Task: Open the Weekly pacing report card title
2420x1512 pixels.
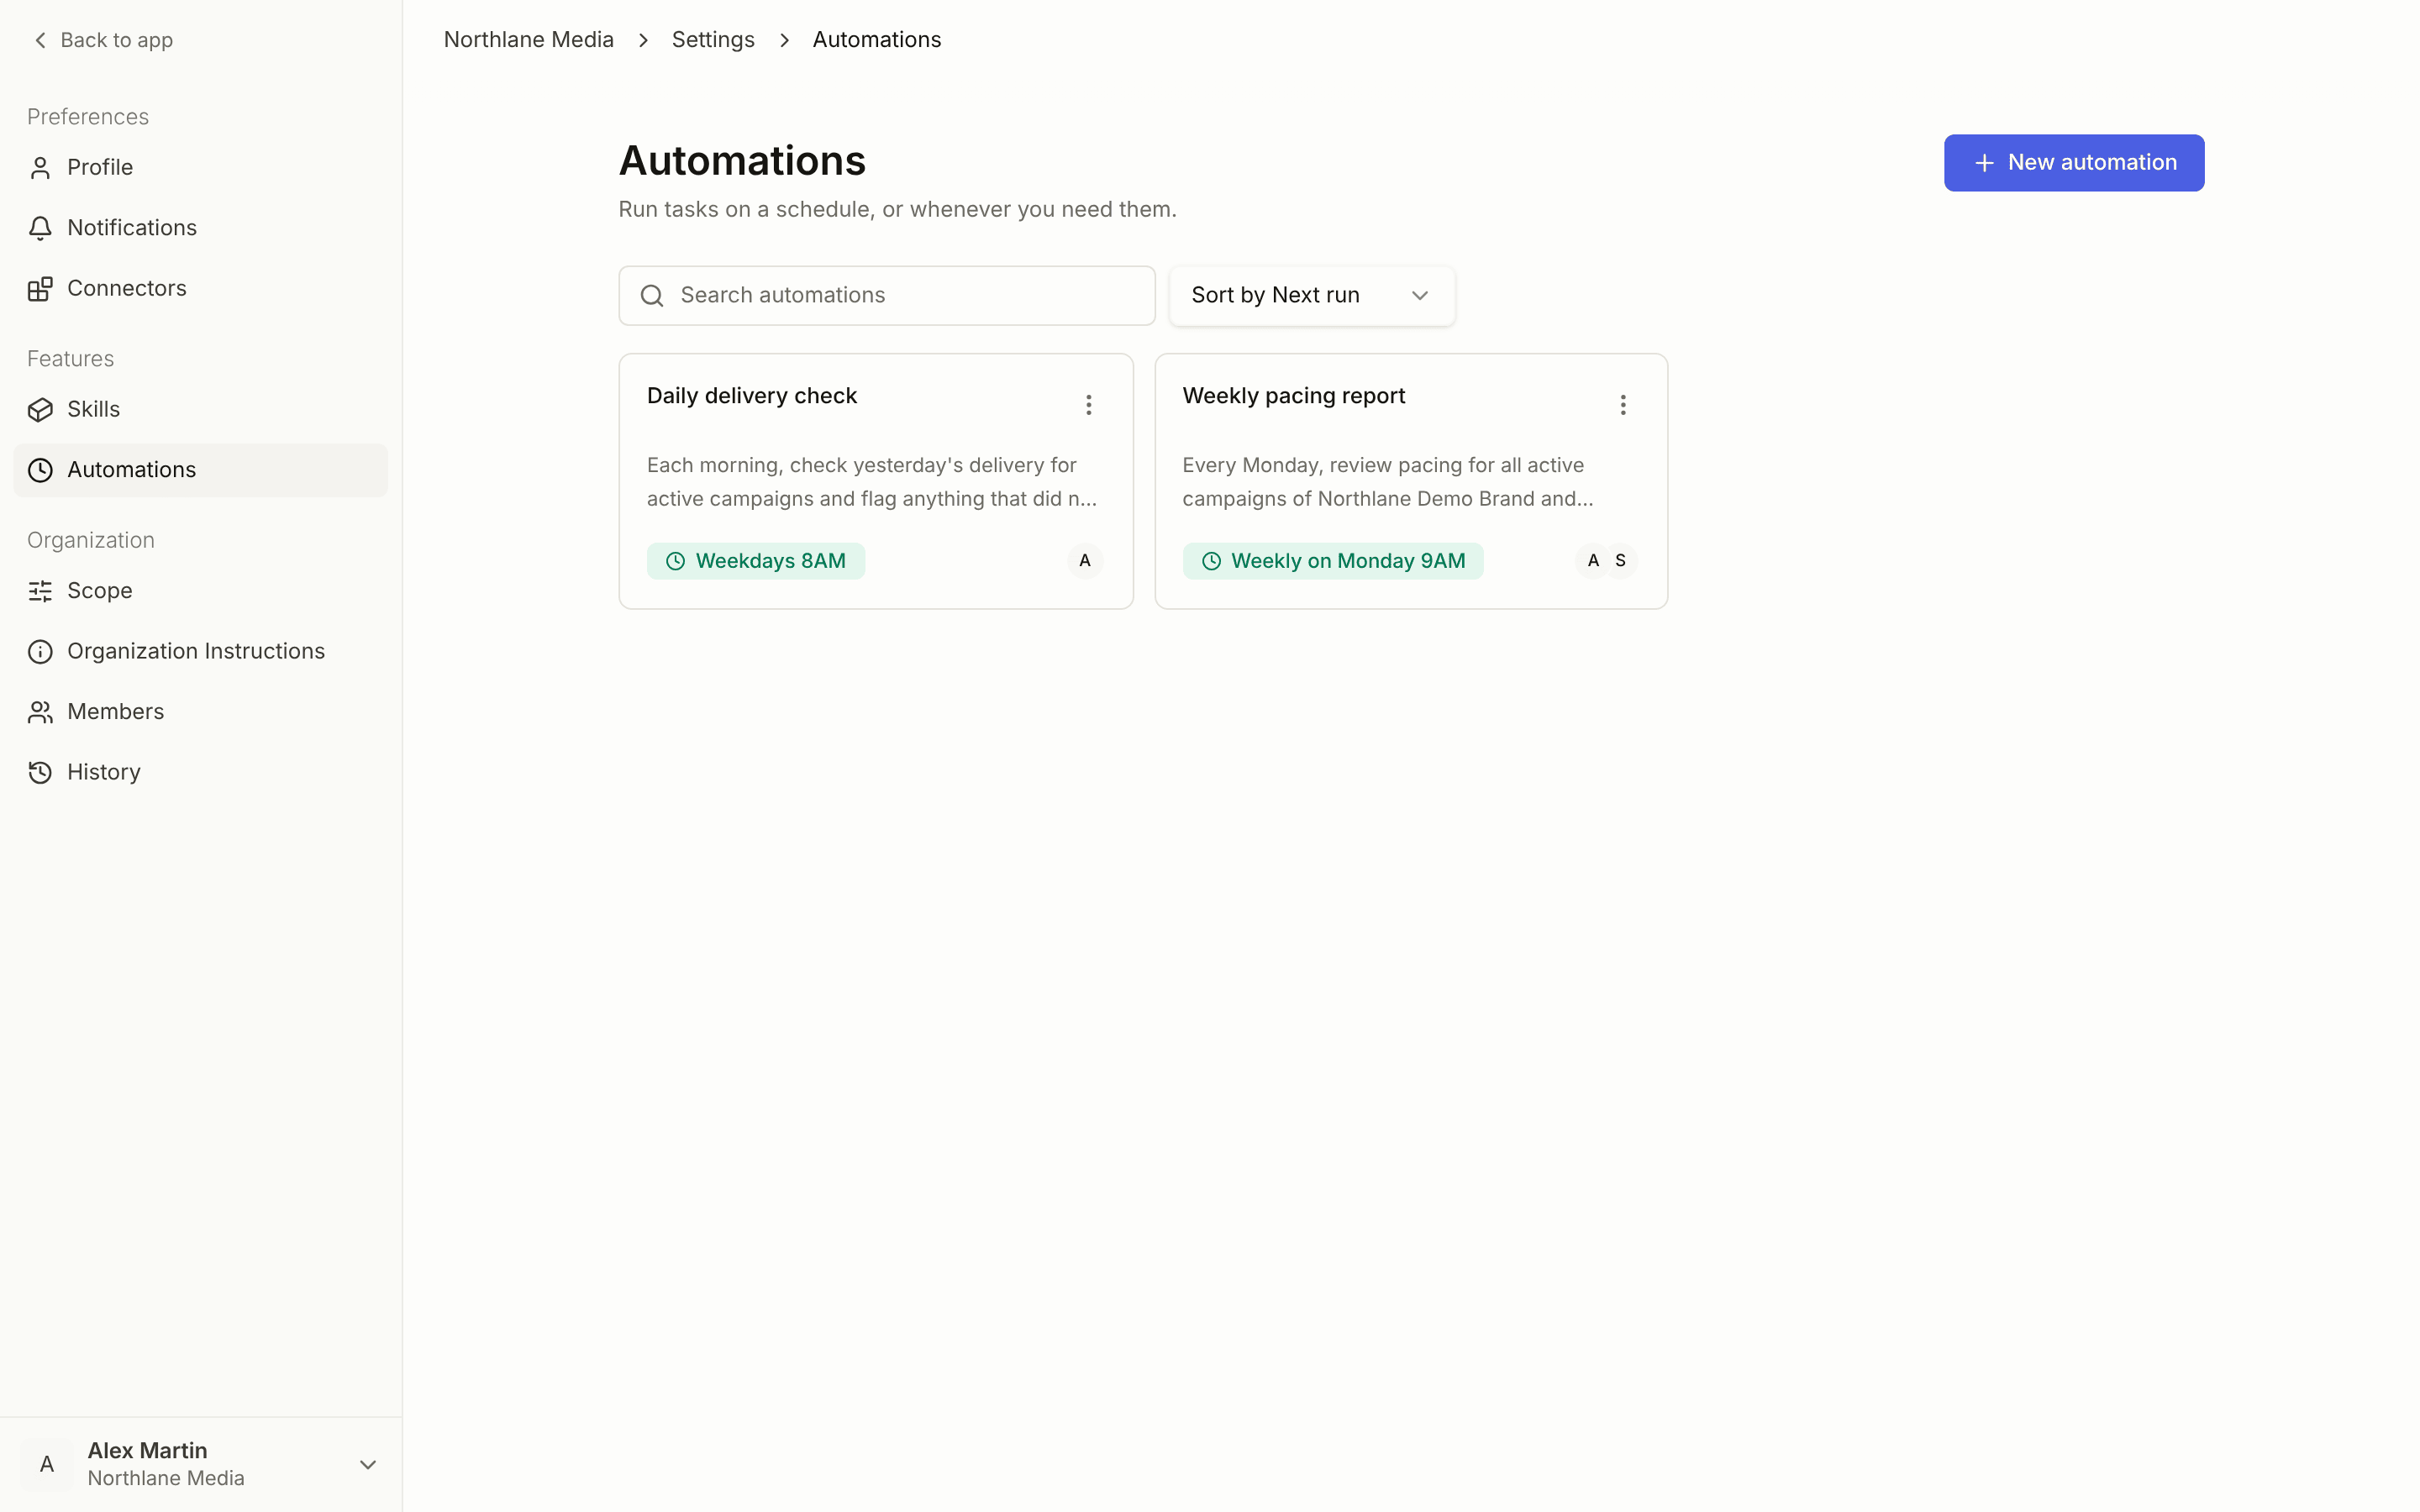Action: pyautogui.click(x=1294, y=396)
